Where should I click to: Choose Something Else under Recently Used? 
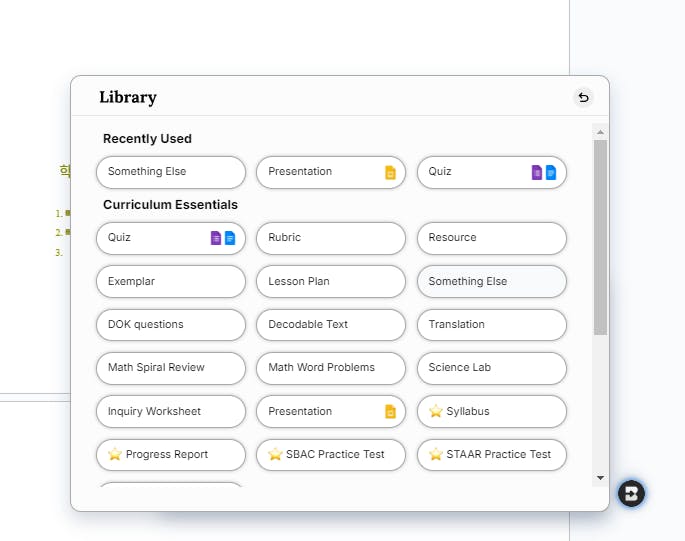170,172
